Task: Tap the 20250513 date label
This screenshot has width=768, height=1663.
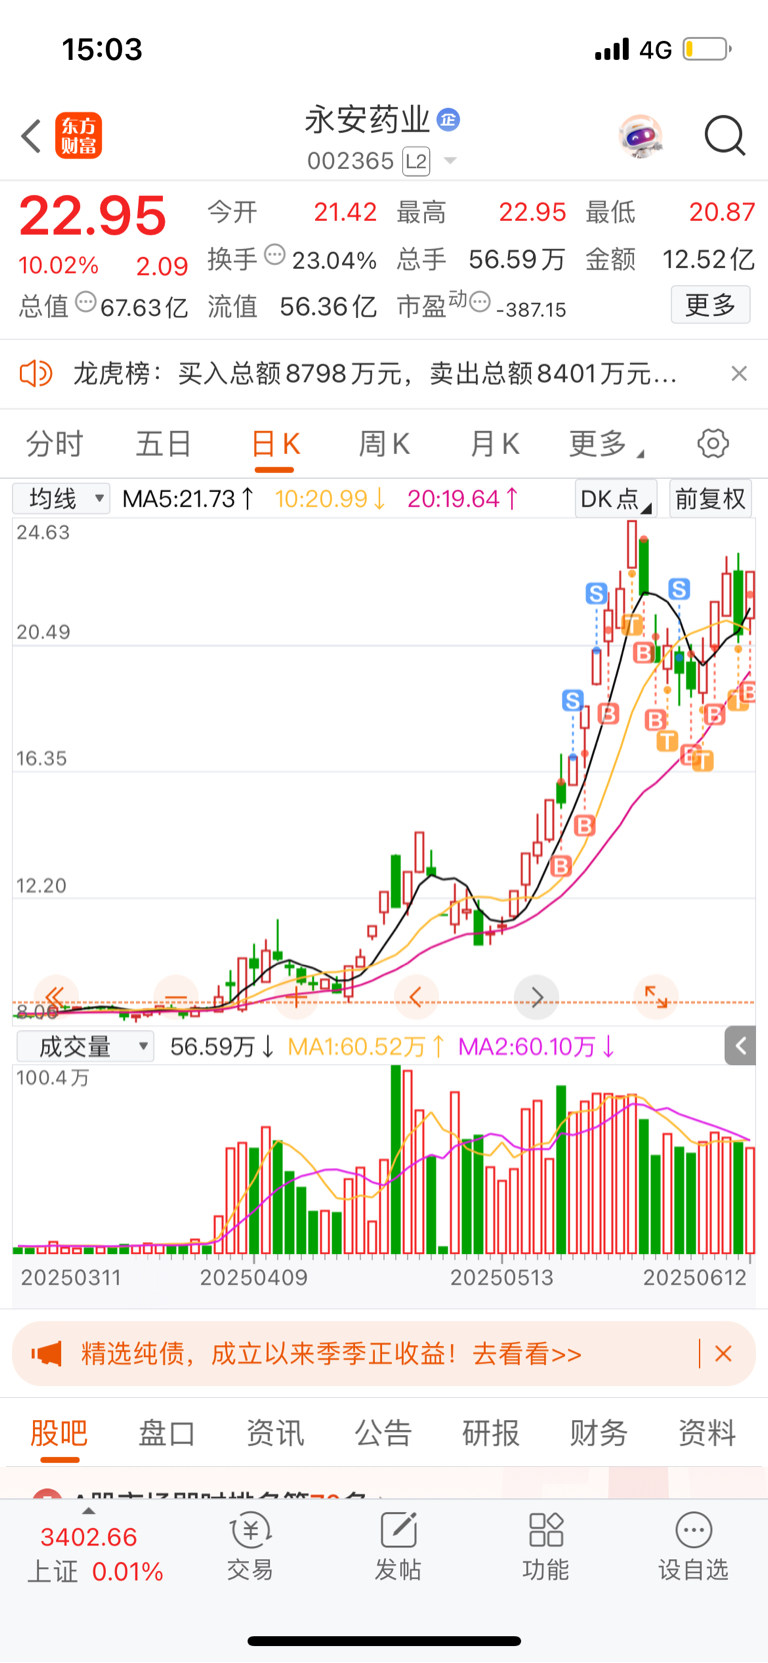Action: click(x=501, y=1277)
